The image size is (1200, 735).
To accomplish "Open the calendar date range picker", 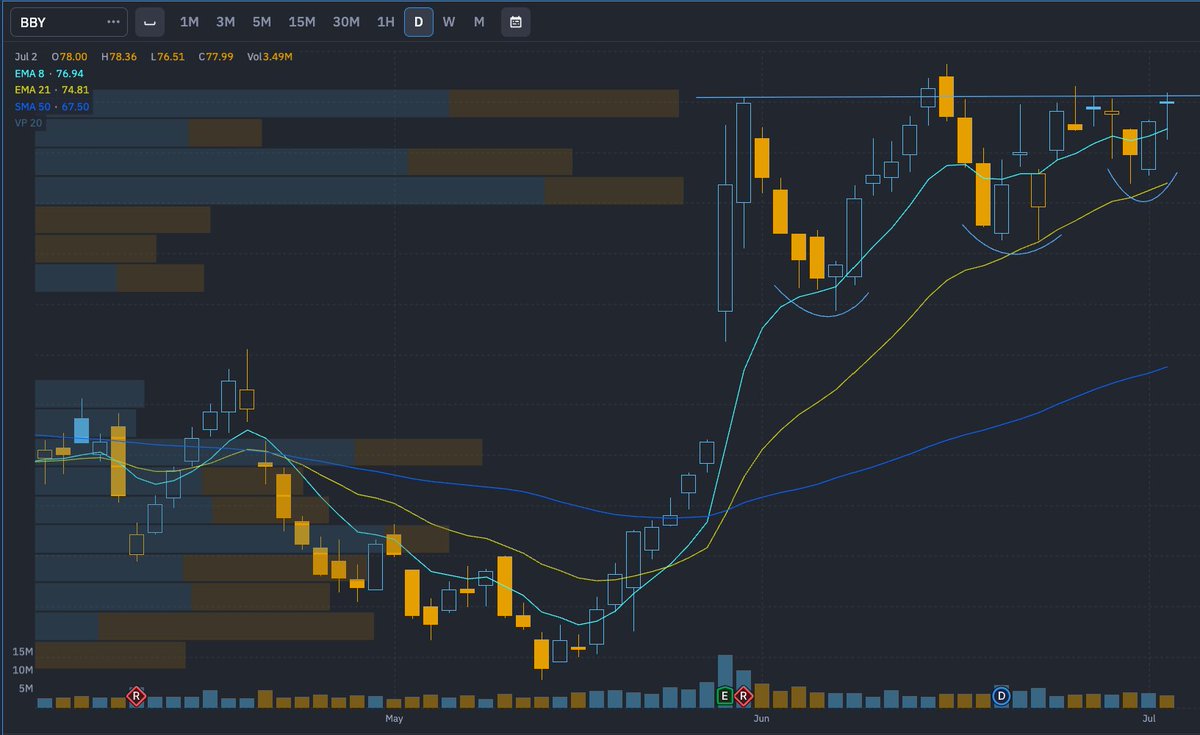I will click(516, 22).
